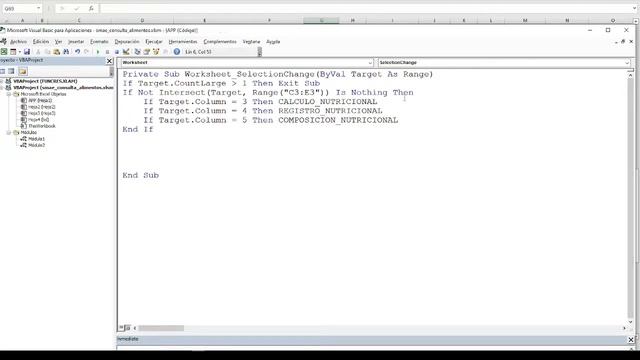Collapse VBAProject (FUNCRES.XLAM) tree node
Viewport: 640px width, 360px height.
tap(2, 81)
